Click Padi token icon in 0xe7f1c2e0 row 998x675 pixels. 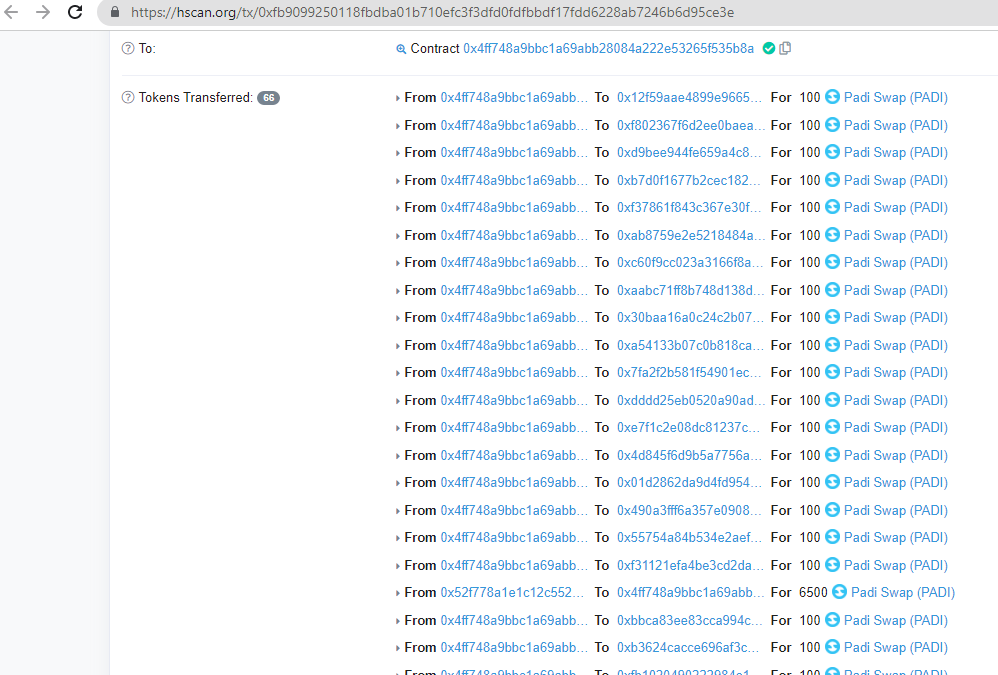click(x=833, y=427)
